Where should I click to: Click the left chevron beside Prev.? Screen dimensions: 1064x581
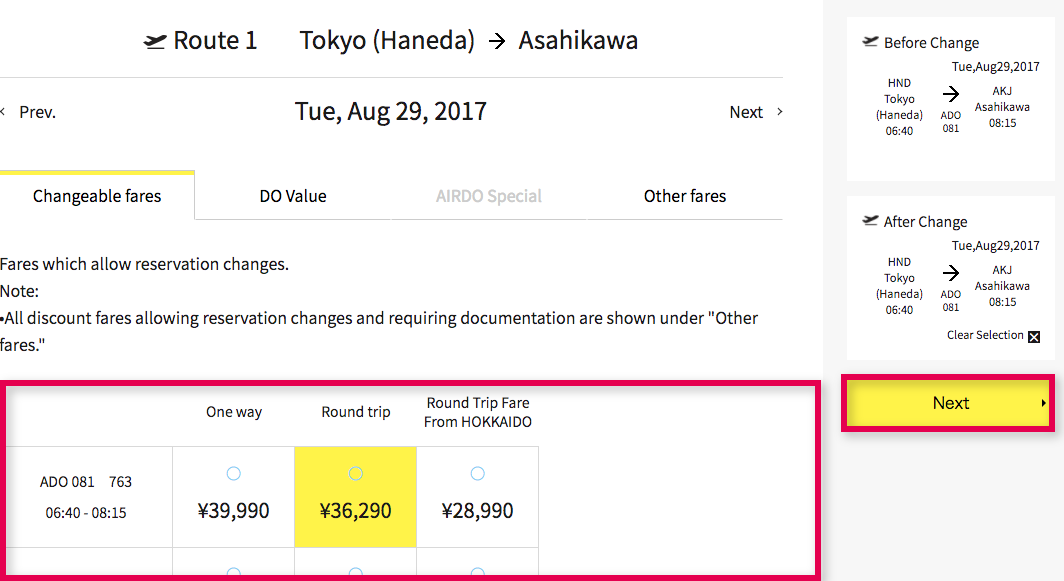pos(3,111)
